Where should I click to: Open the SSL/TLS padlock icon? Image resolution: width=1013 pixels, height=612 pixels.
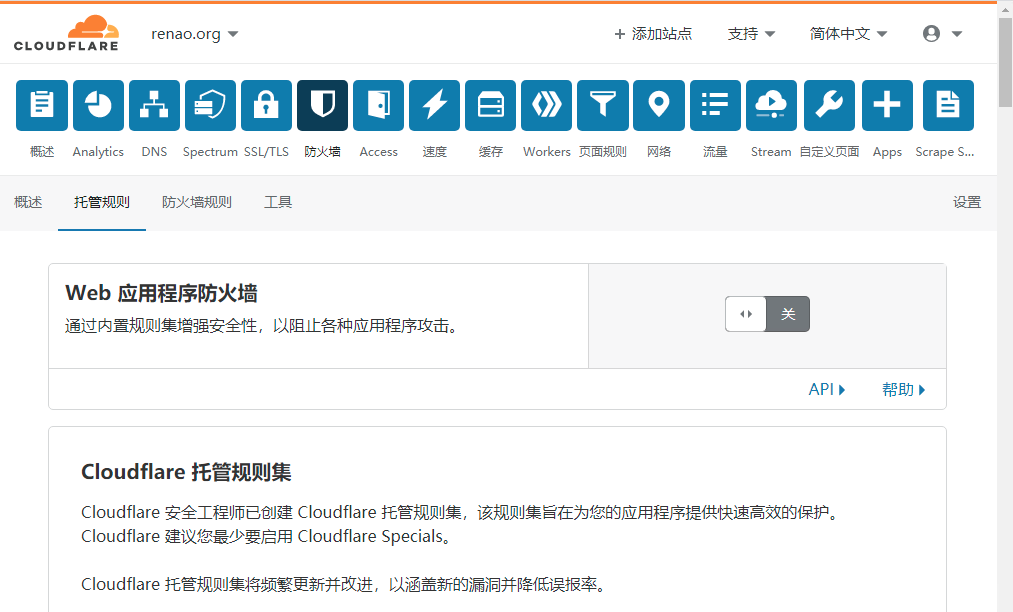266,106
